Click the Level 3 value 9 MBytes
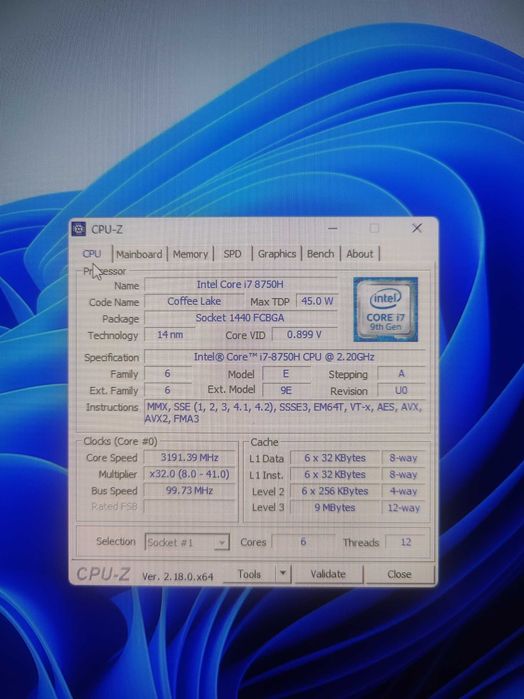Viewport: 524px width, 699px height. click(x=335, y=508)
